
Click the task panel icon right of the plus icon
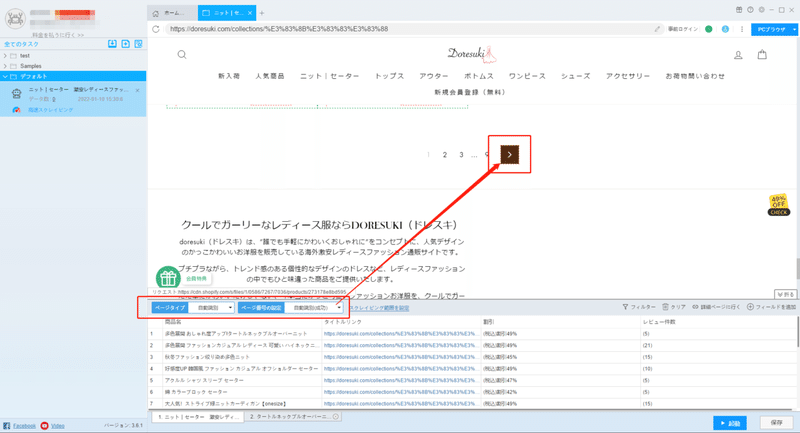pyautogui.click(x=138, y=44)
